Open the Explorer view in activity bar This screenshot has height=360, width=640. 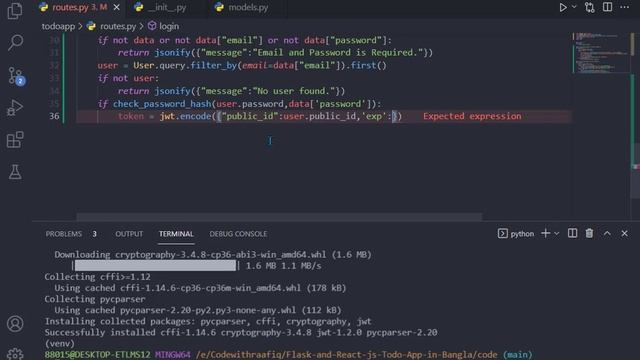tap(15, 11)
